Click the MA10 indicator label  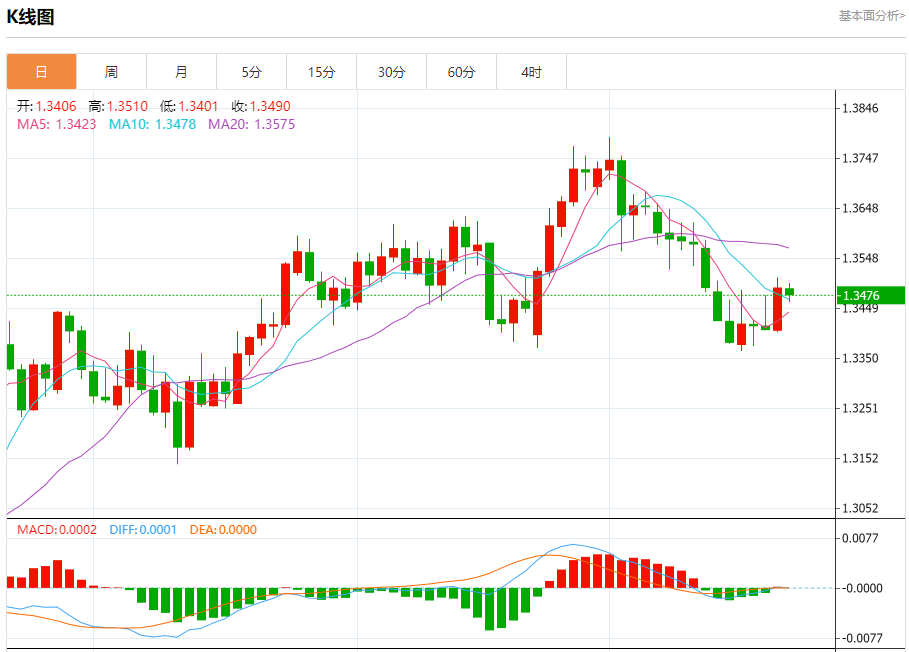click(x=152, y=124)
